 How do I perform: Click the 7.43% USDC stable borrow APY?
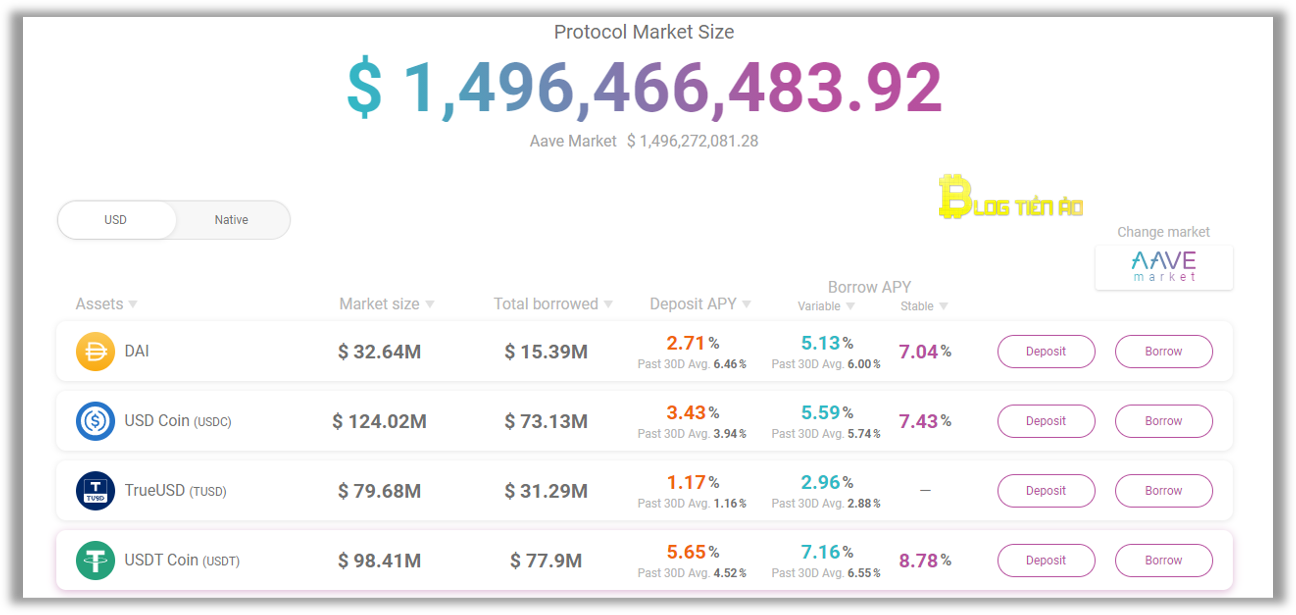click(925, 422)
